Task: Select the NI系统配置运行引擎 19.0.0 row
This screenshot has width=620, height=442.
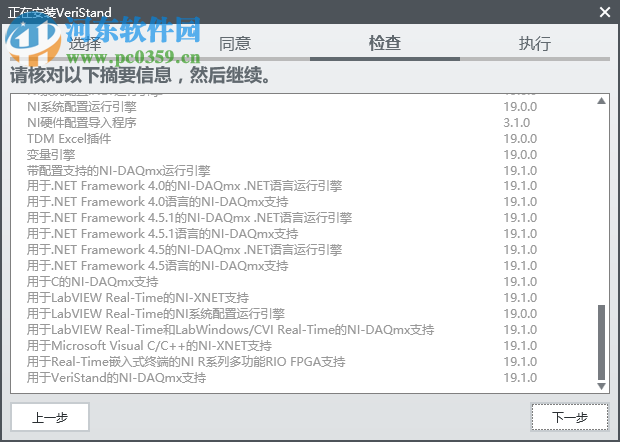Action: coord(282,107)
